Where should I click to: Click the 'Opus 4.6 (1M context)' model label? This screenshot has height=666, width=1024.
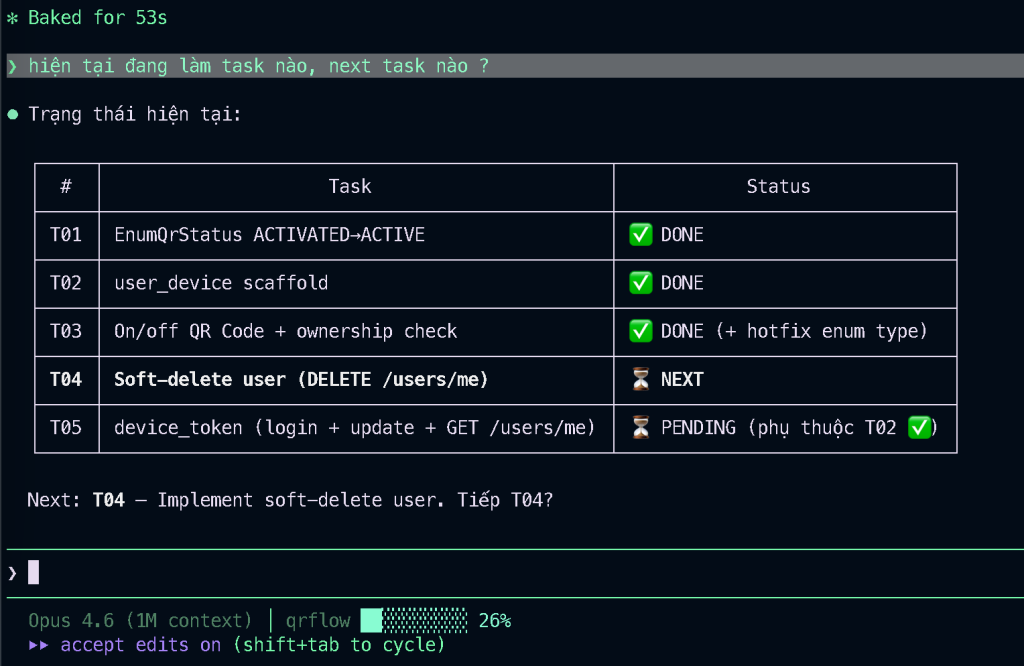[x=140, y=621]
